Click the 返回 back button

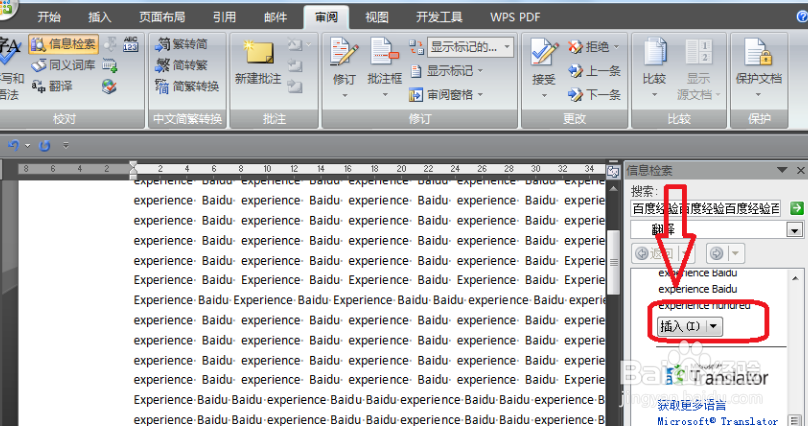655,253
